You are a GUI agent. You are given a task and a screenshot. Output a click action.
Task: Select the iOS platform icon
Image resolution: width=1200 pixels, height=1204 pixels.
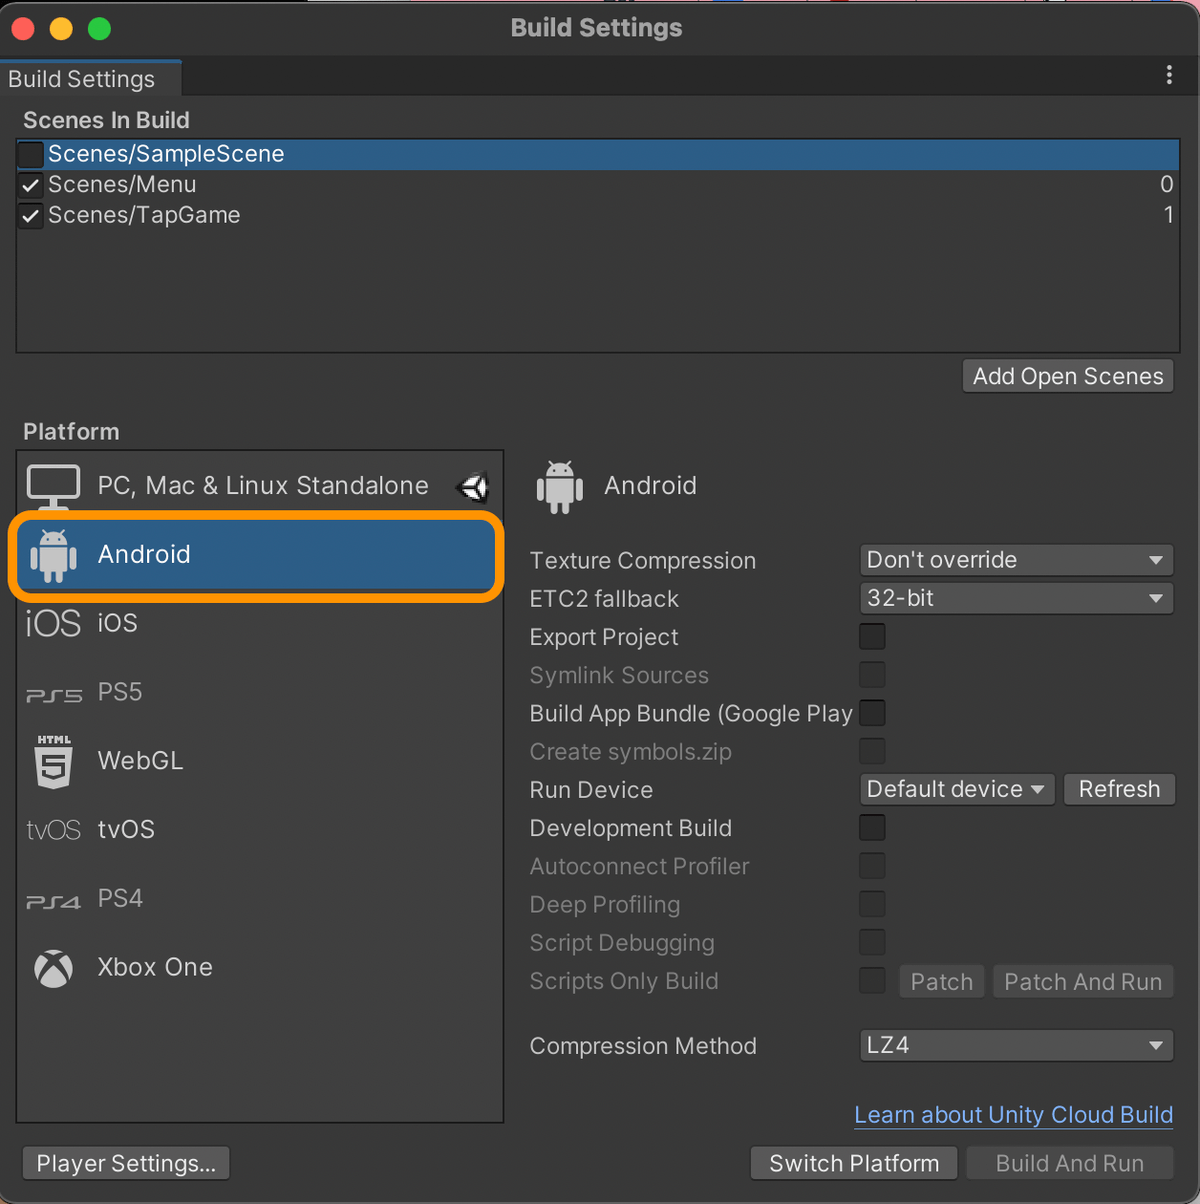53,622
